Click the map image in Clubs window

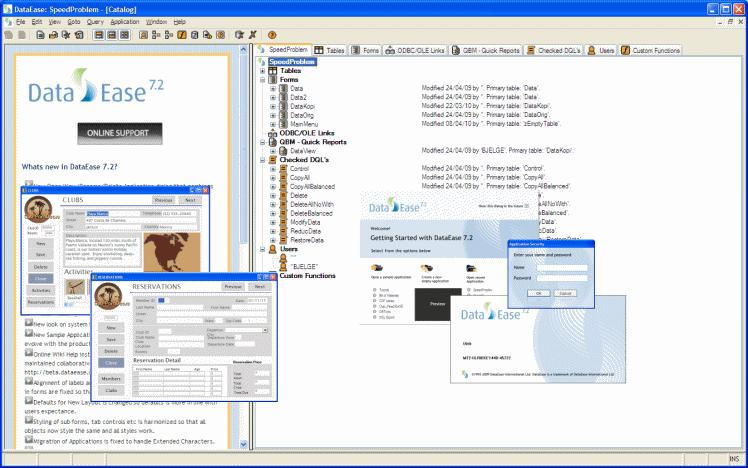(x=172, y=252)
